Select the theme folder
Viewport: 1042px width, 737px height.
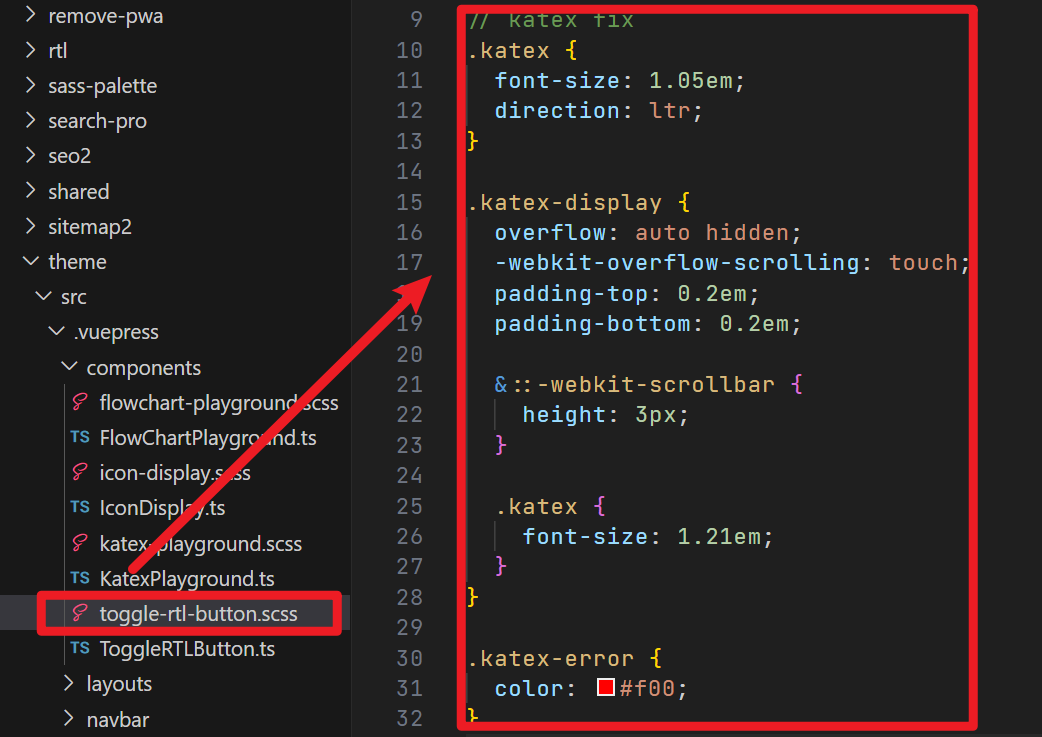(77, 262)
